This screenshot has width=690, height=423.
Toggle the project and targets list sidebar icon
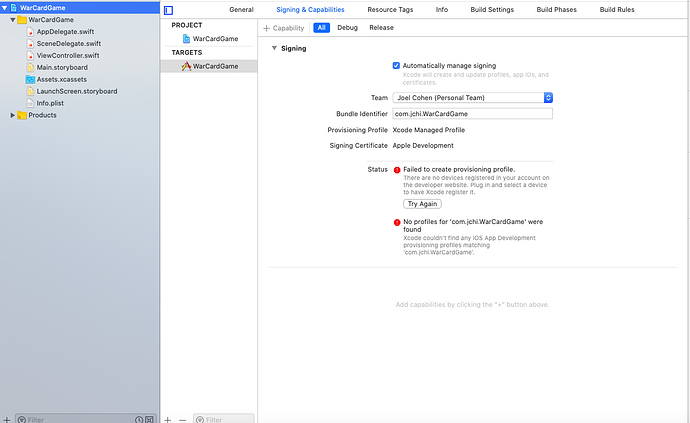tap(169, 10)
